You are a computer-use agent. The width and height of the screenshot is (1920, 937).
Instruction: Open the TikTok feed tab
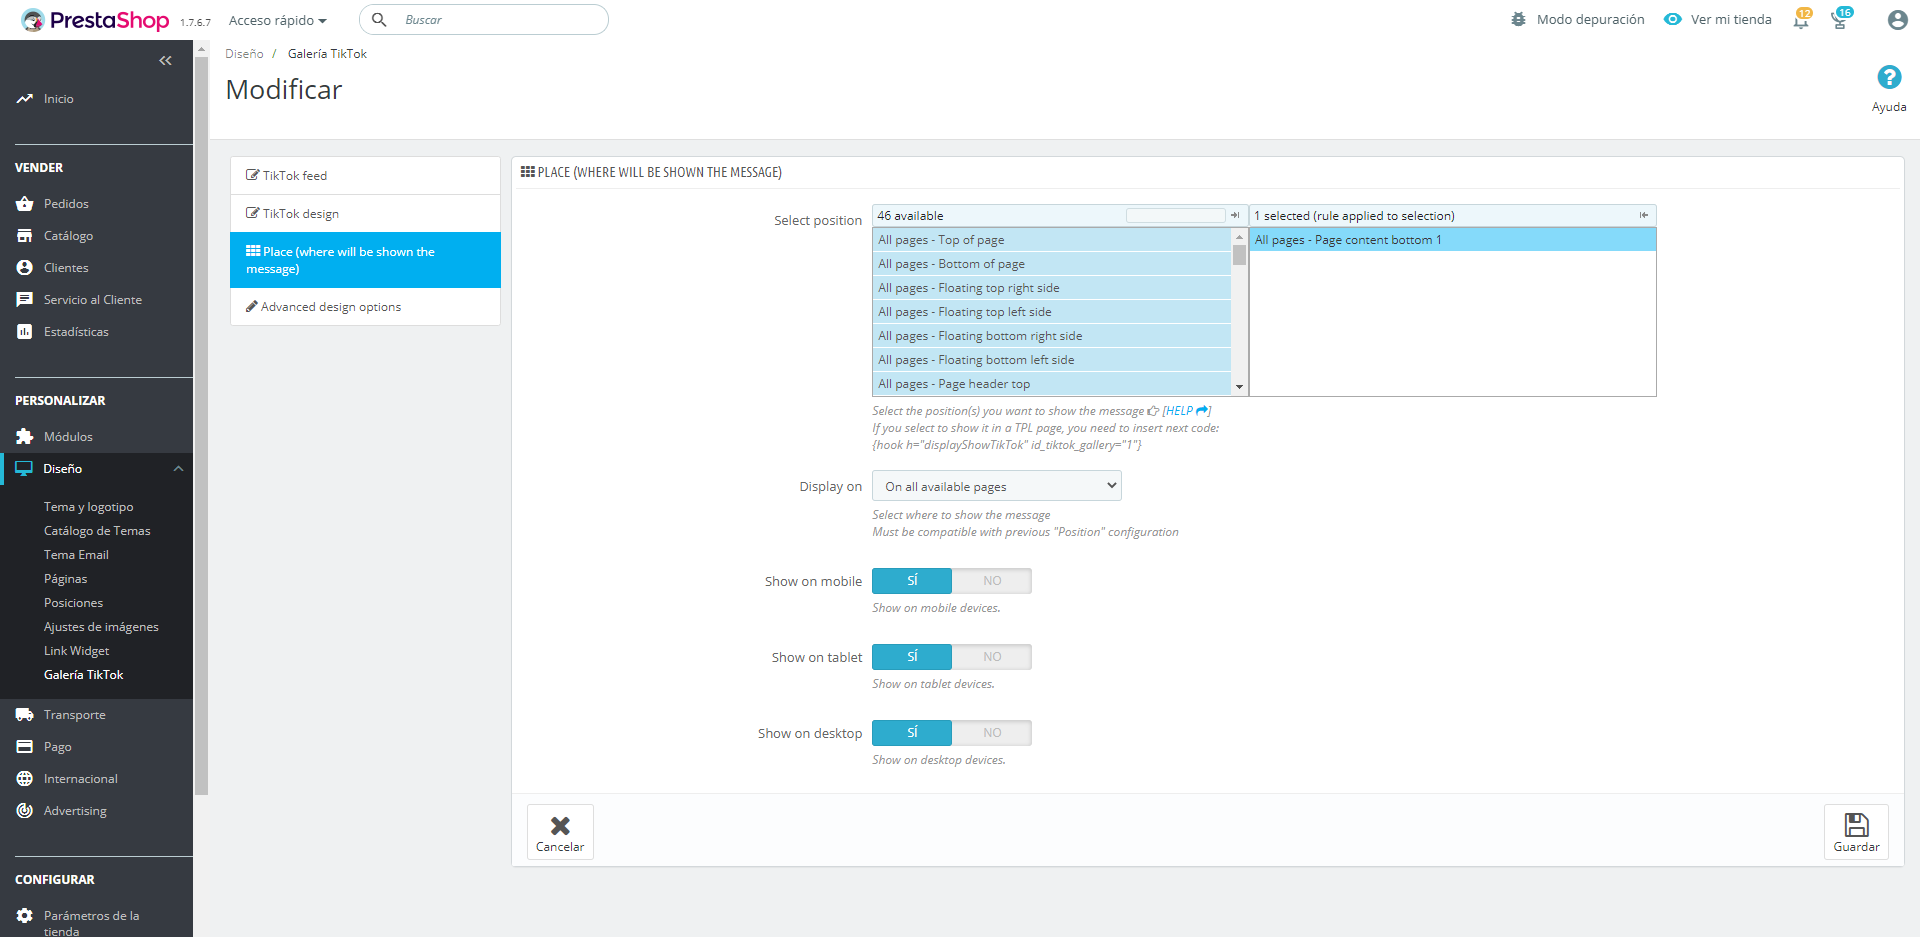[366, 176]
